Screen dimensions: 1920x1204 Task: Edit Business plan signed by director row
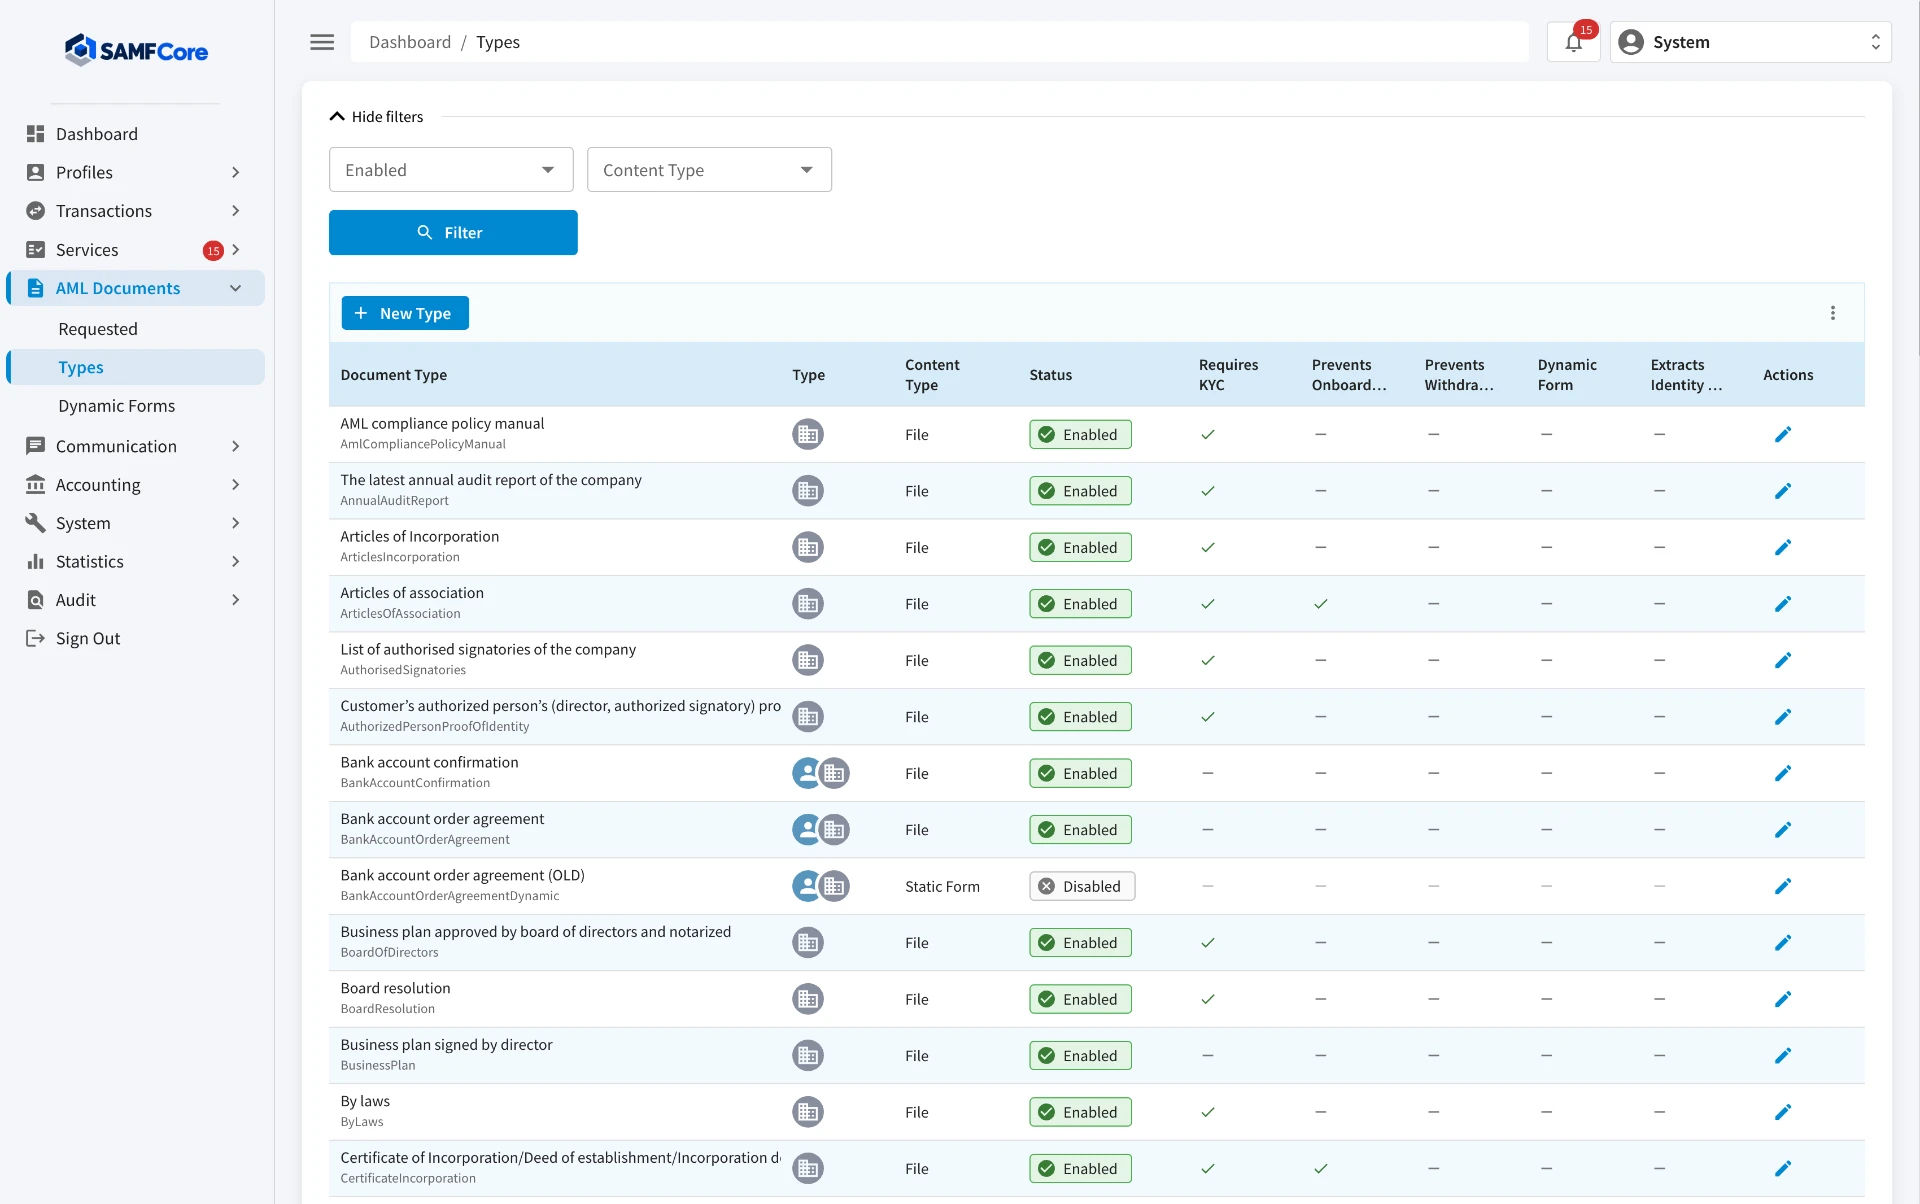1783,1056
